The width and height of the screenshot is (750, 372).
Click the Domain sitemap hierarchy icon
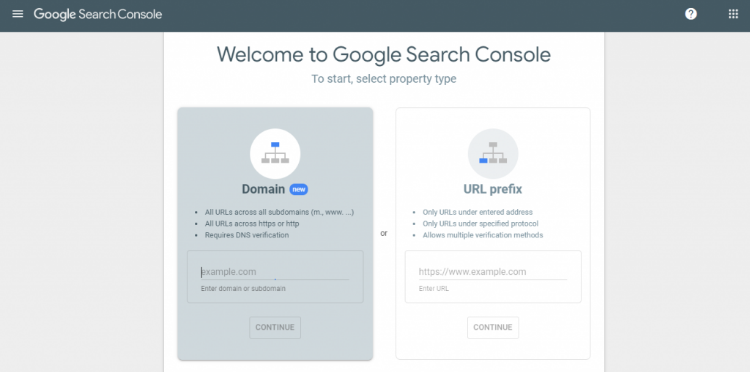click(x=275, y=153)
